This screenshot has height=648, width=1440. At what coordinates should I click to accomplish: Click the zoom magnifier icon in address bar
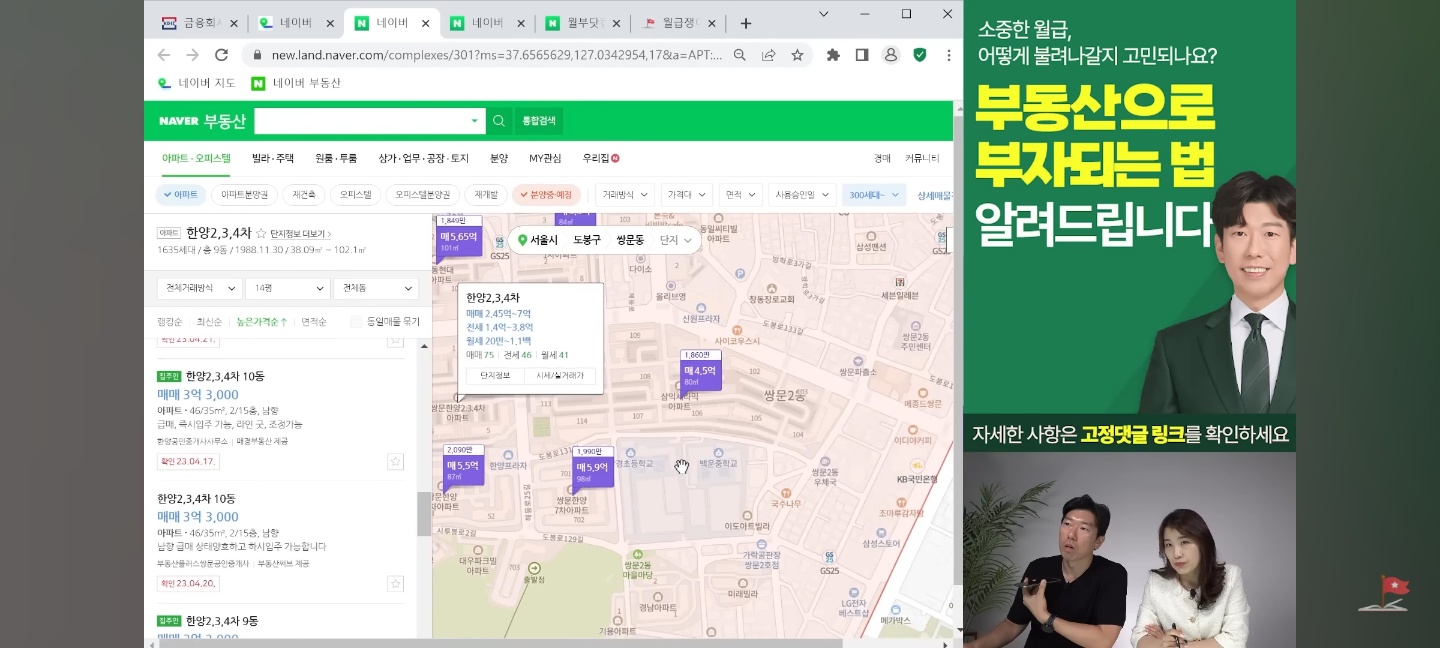(740, 55)
